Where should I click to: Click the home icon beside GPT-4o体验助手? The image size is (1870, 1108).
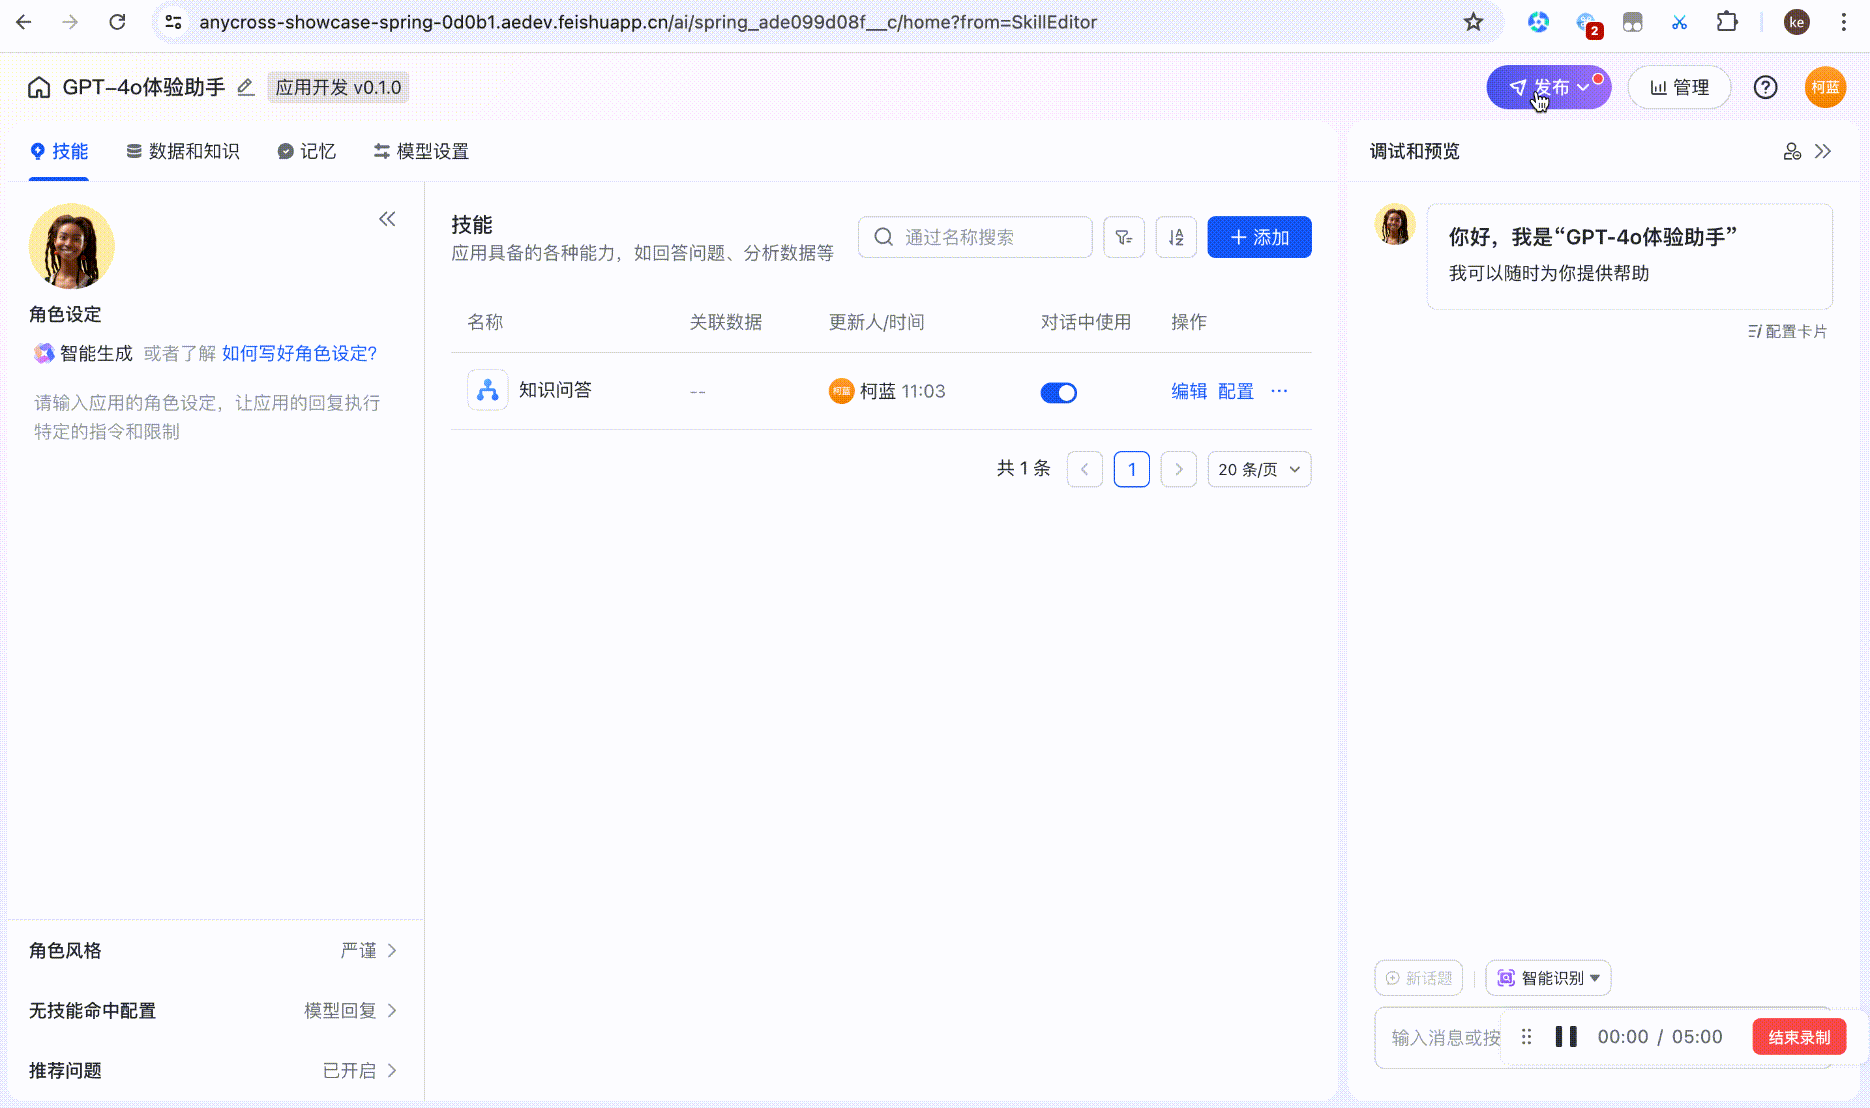[39, 88]
